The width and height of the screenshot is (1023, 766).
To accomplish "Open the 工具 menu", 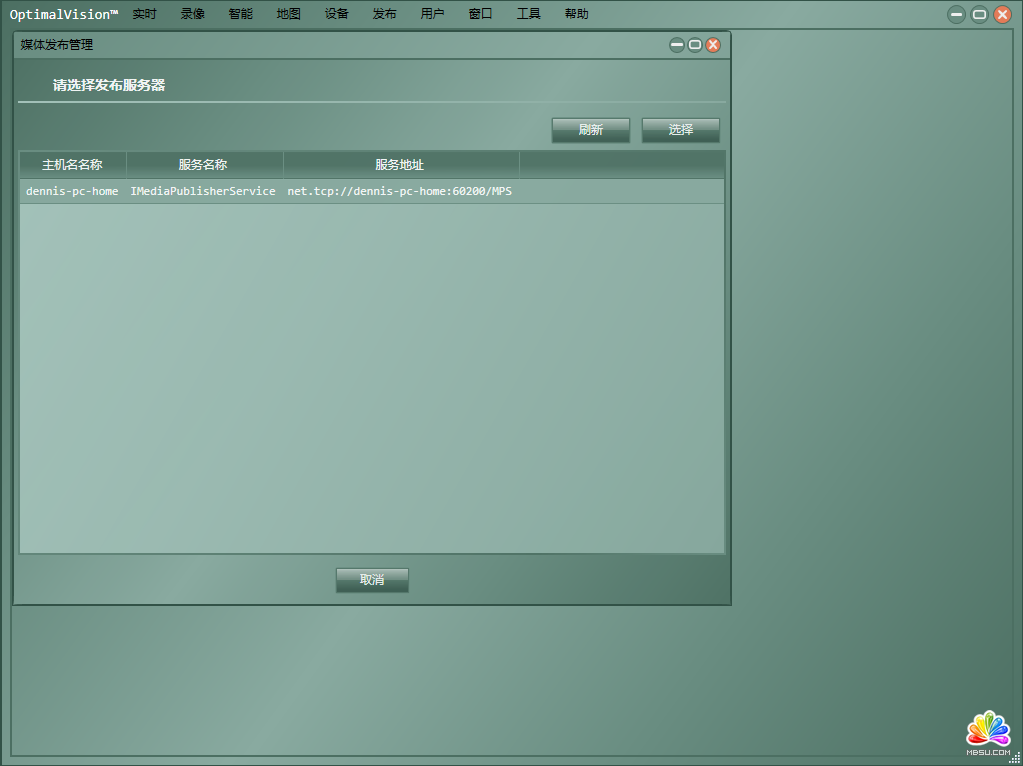I will (529, 14).
